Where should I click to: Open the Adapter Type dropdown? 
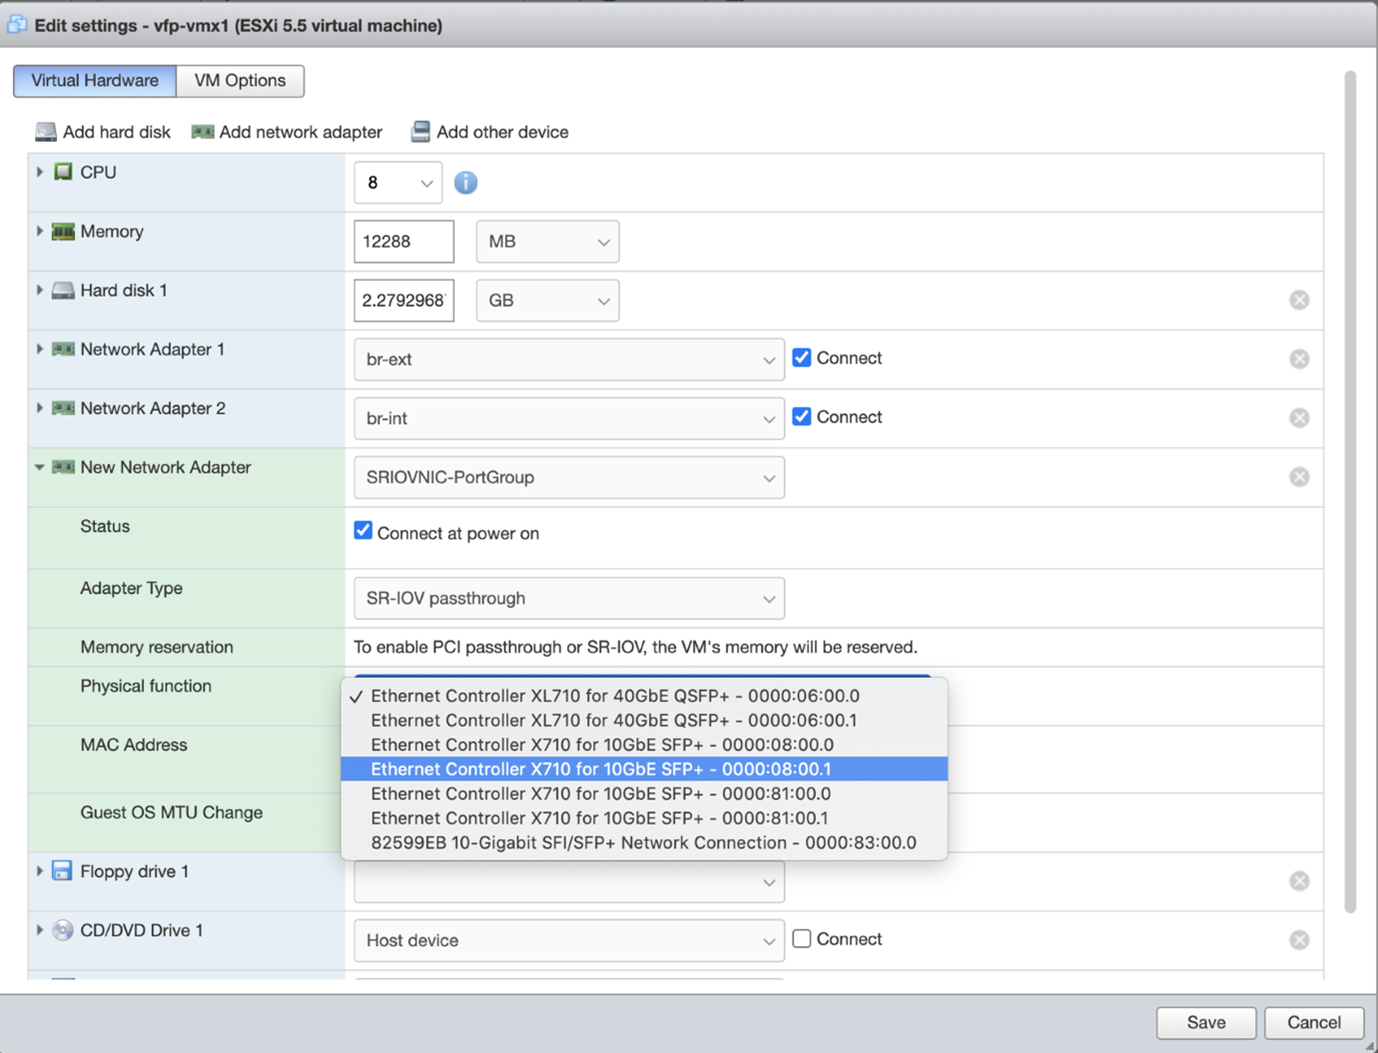click(569, 598)
